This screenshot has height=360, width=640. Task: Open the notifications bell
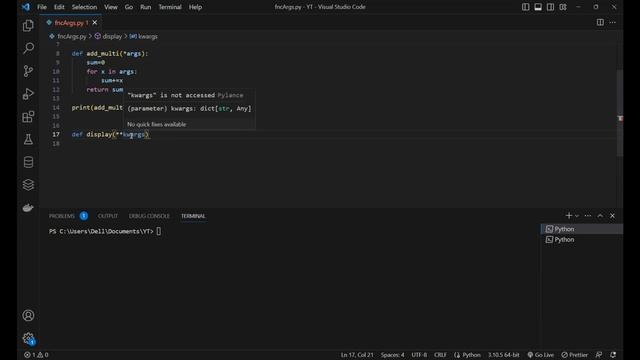[x=613, y=355]
